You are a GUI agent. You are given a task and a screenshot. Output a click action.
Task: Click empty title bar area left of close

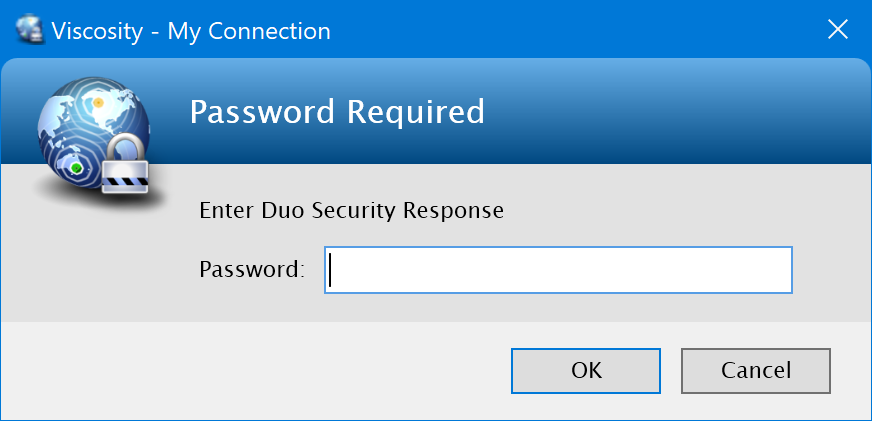click(x=600, y=30)
